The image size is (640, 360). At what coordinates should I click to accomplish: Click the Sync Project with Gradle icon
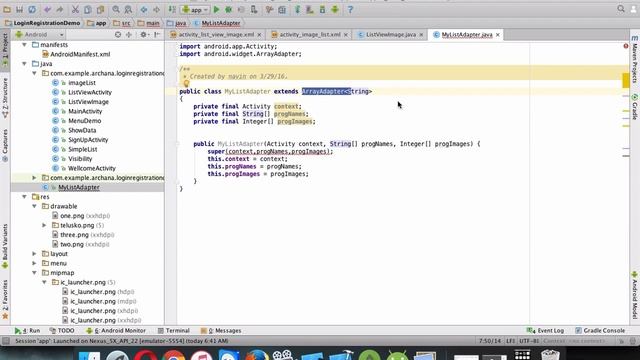pyautogui.click(x=298, y=9)
